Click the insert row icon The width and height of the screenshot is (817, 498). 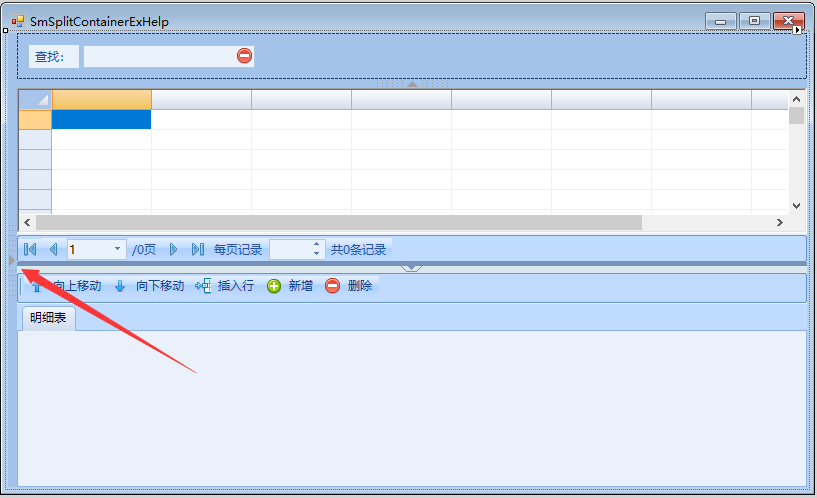coord(203,285)
